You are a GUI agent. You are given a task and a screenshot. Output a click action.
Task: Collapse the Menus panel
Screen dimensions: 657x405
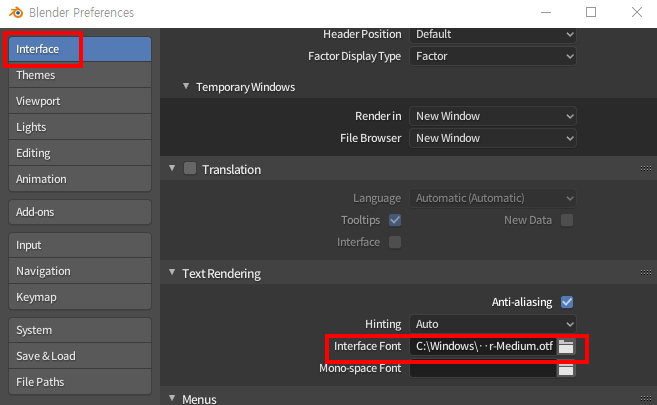point(172,398)
